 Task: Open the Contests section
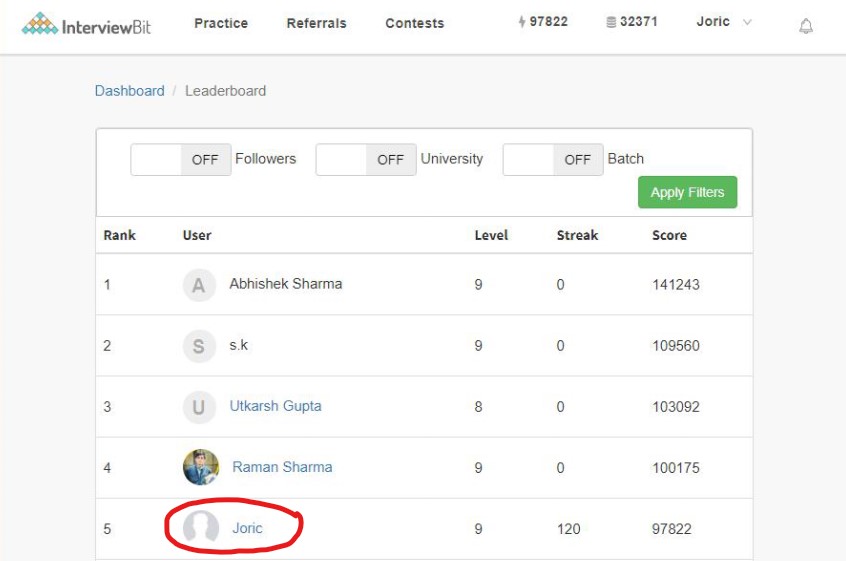[x=415, y=23]
